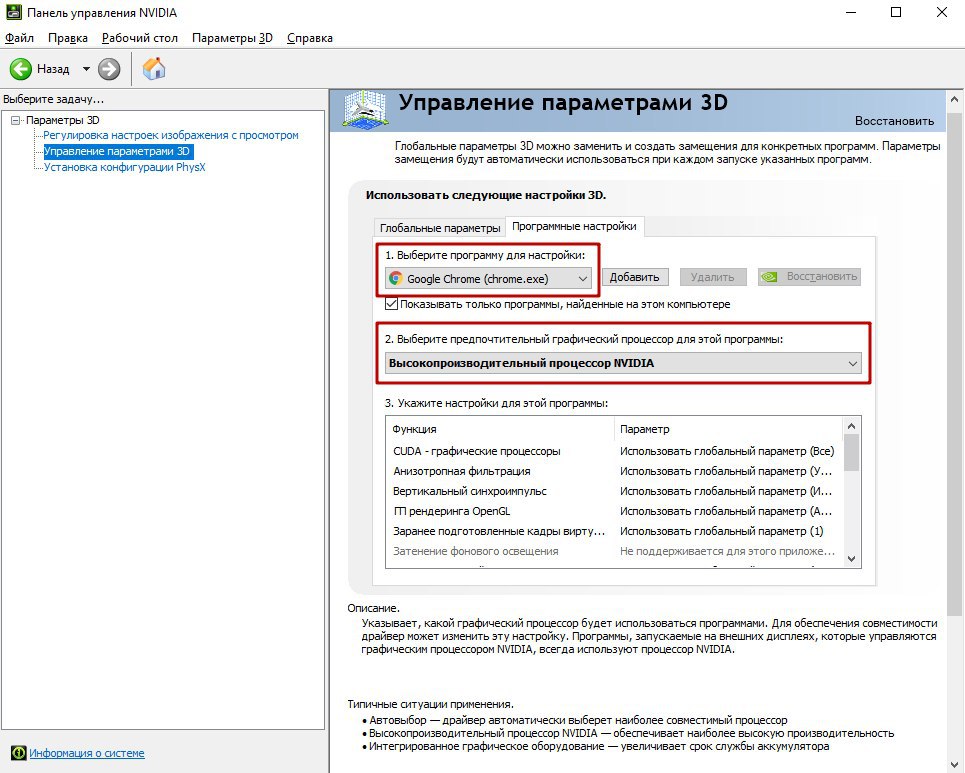Minimize the NVIDIA Control Panel window
965x773 pixels.
[852, 12]
